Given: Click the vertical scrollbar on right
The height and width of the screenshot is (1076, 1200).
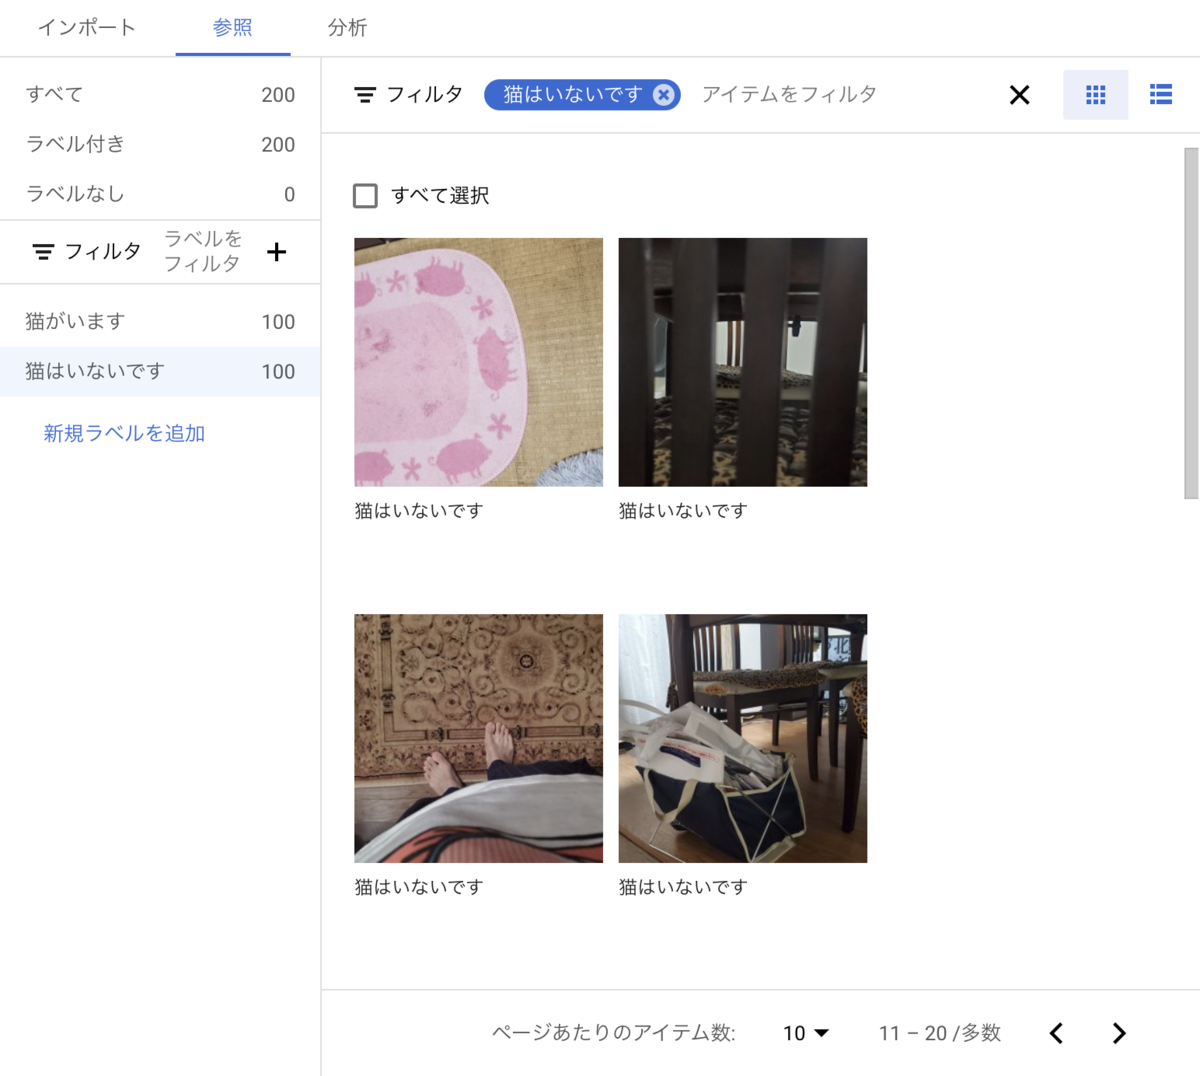Looking at the screenshot, I should (x=1191, y=323).
